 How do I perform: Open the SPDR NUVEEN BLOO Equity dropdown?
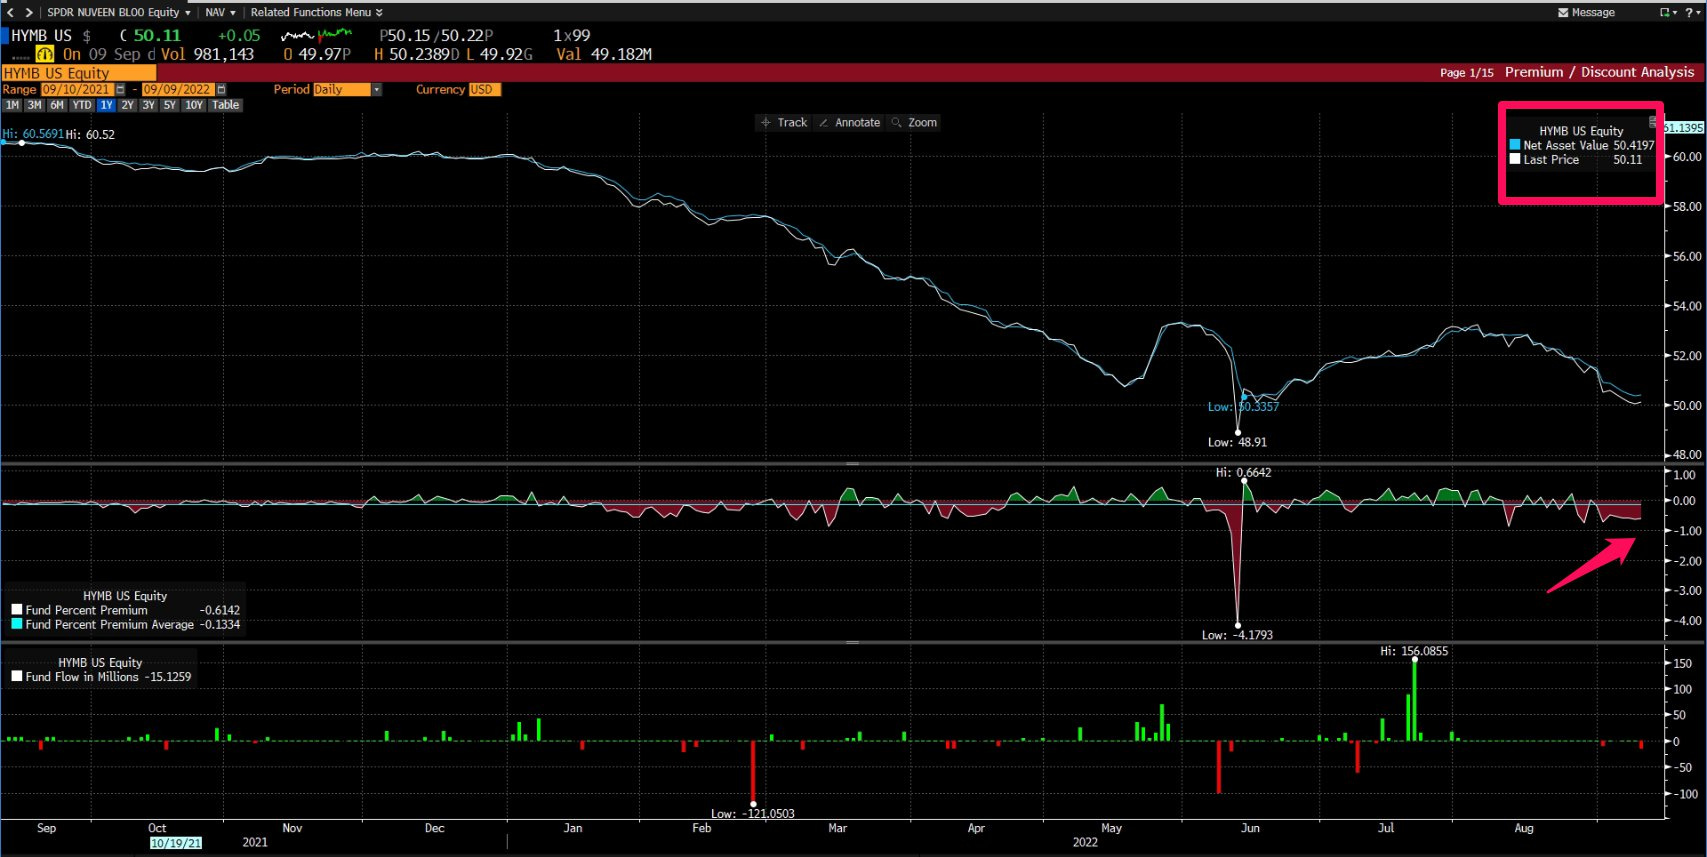pyautogui.click(x=118, y=12)
